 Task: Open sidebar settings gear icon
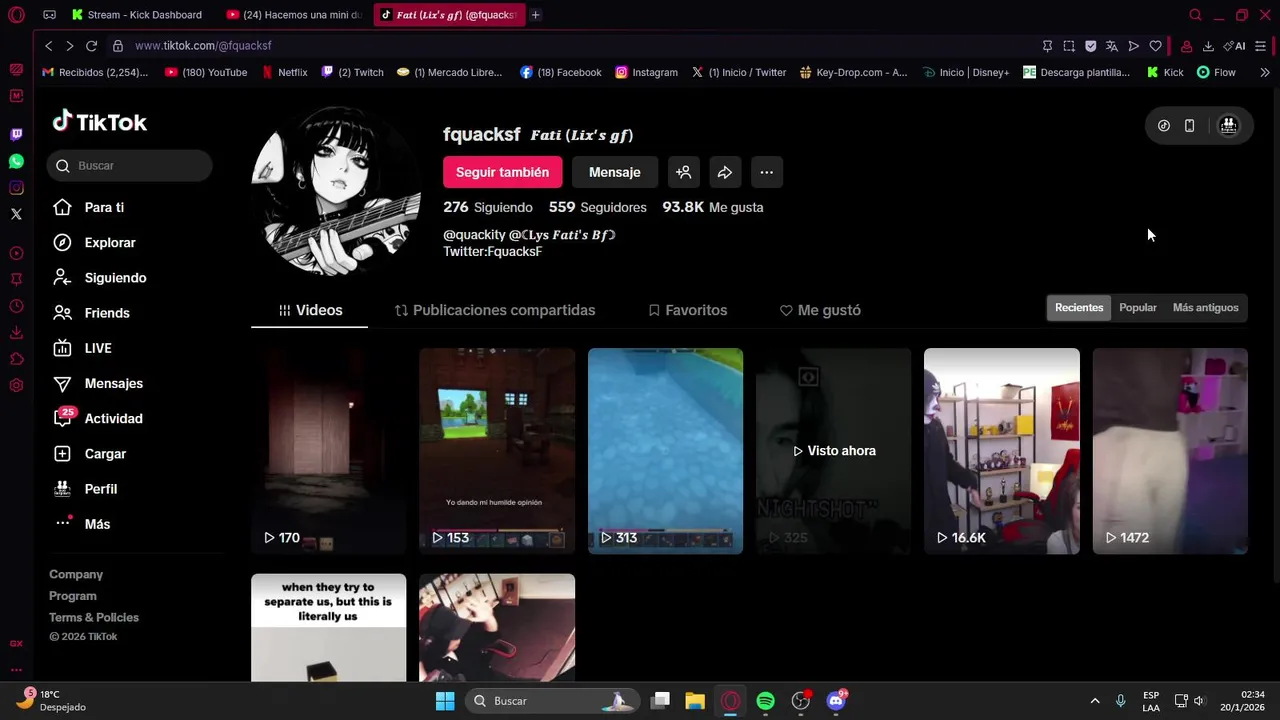pos(16,386)
